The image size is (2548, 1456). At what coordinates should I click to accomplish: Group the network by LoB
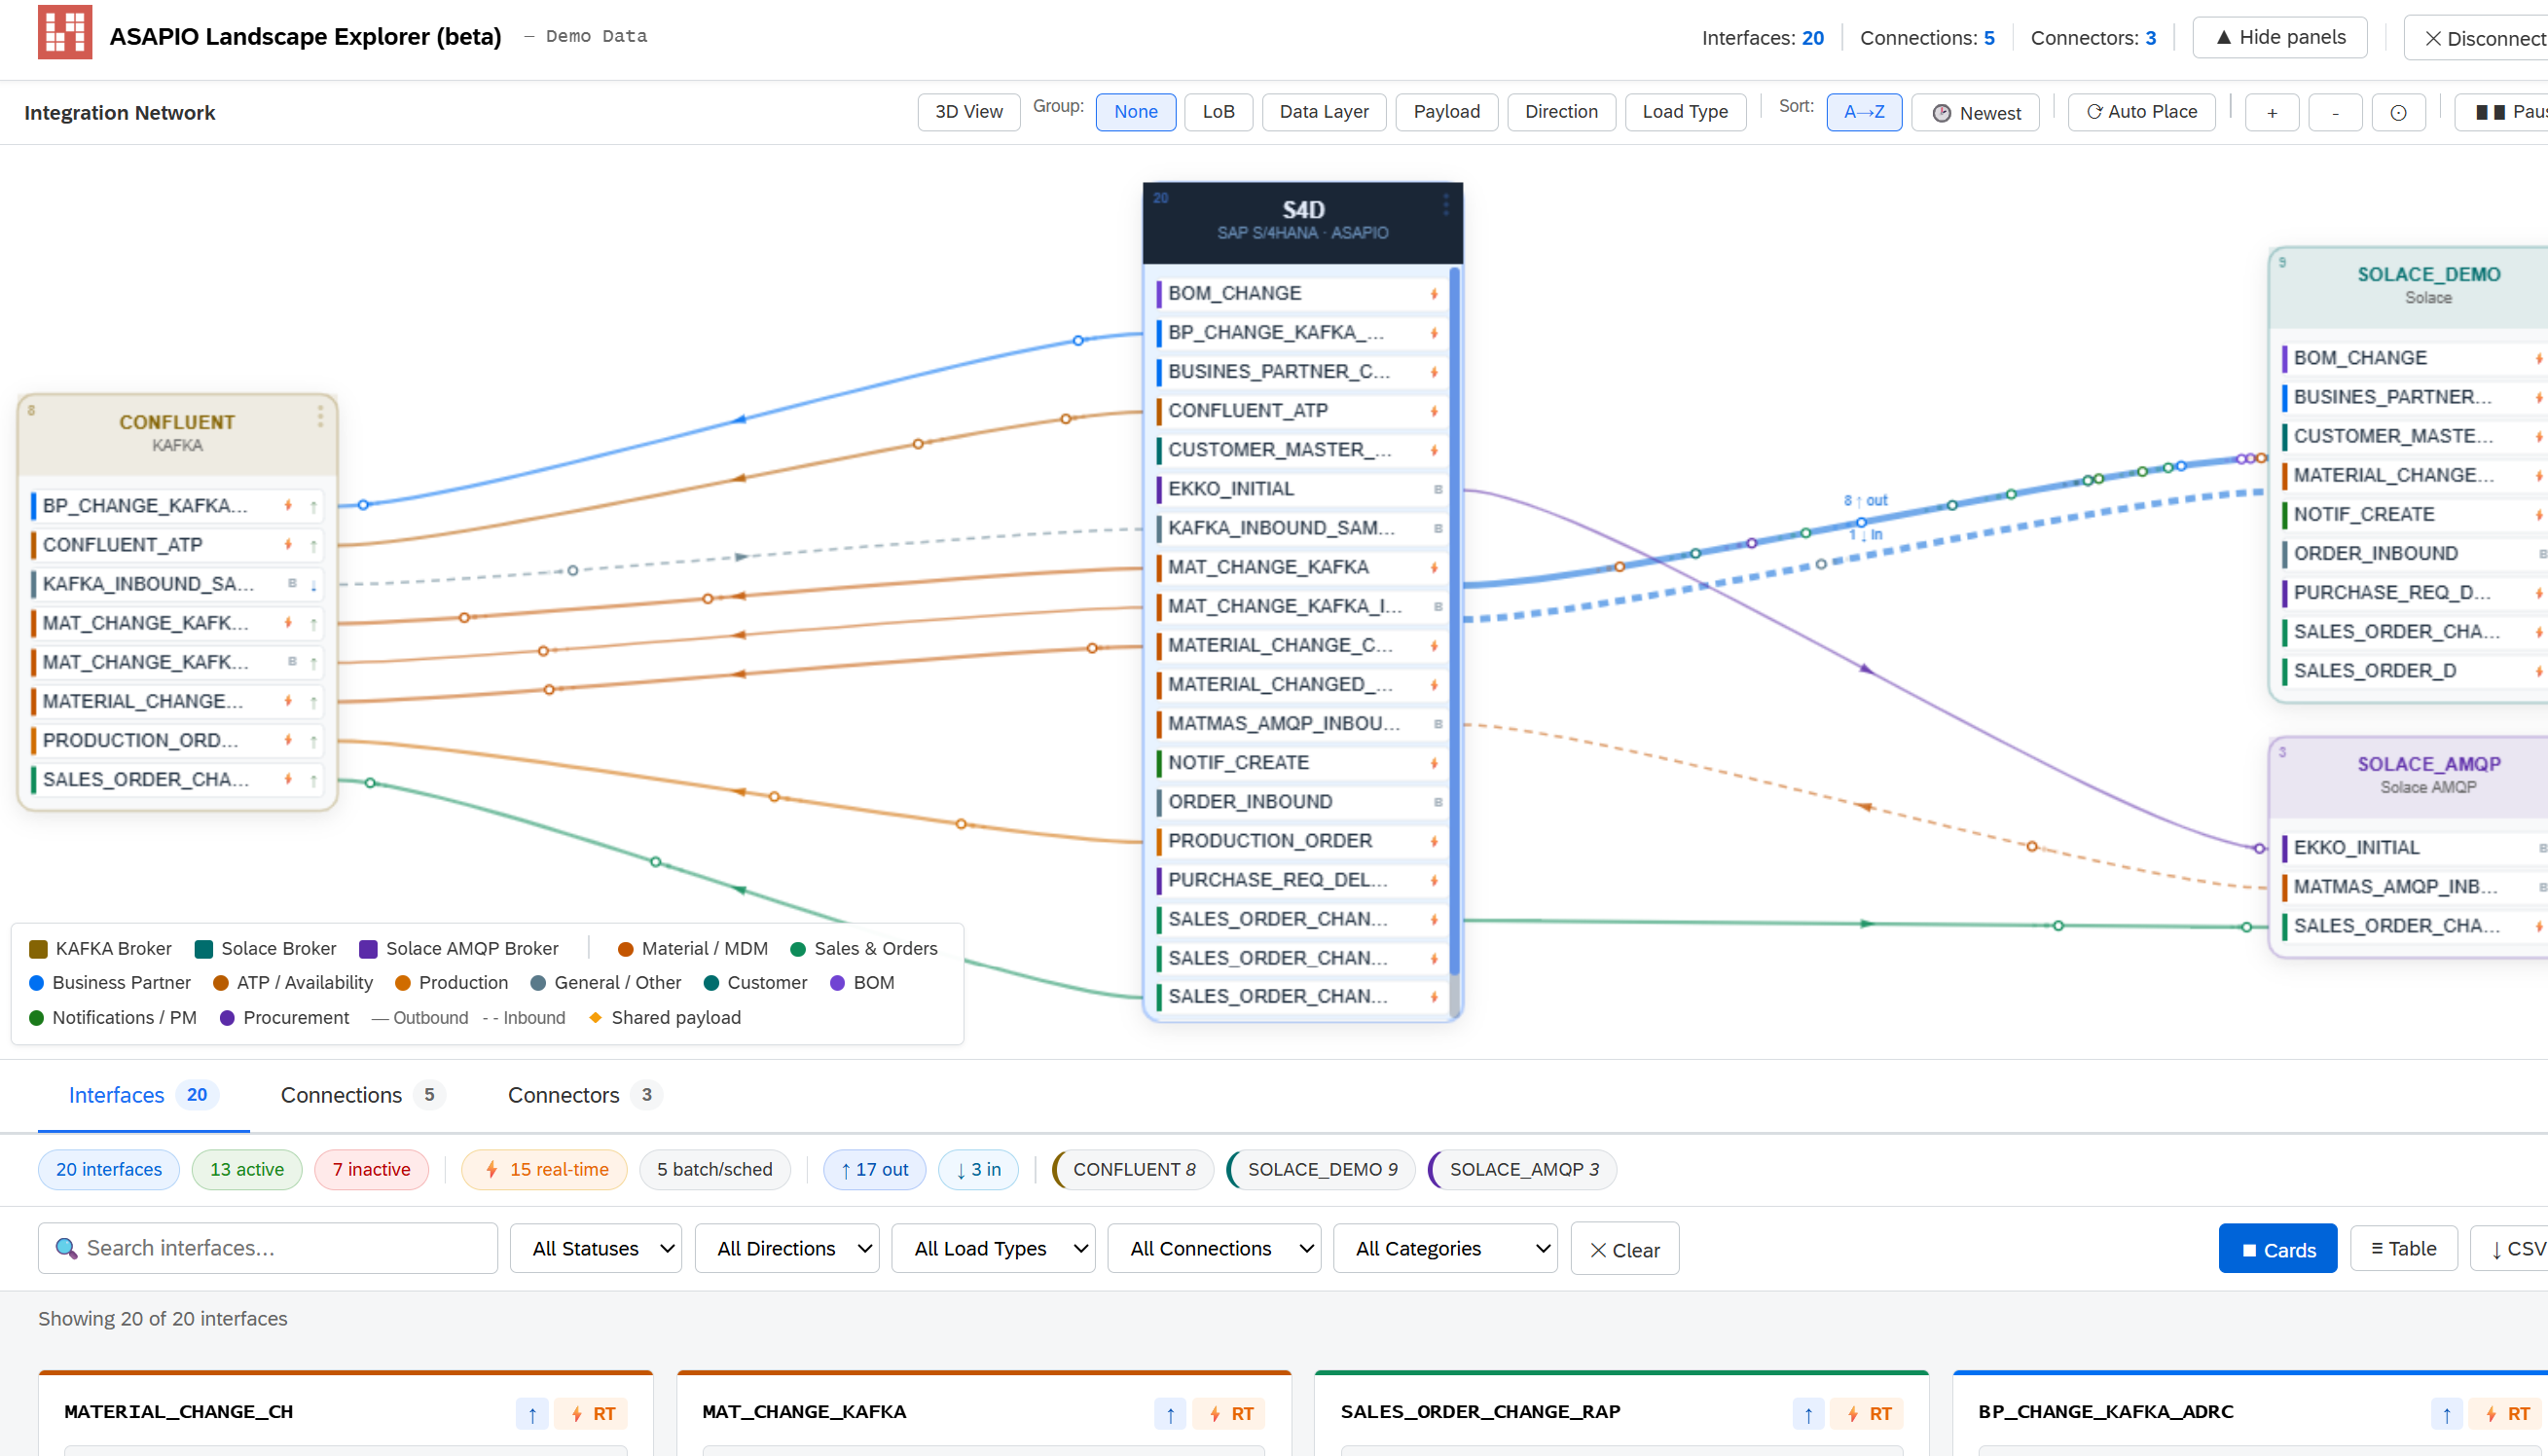pyautogui.click(x=1218, y=112)
